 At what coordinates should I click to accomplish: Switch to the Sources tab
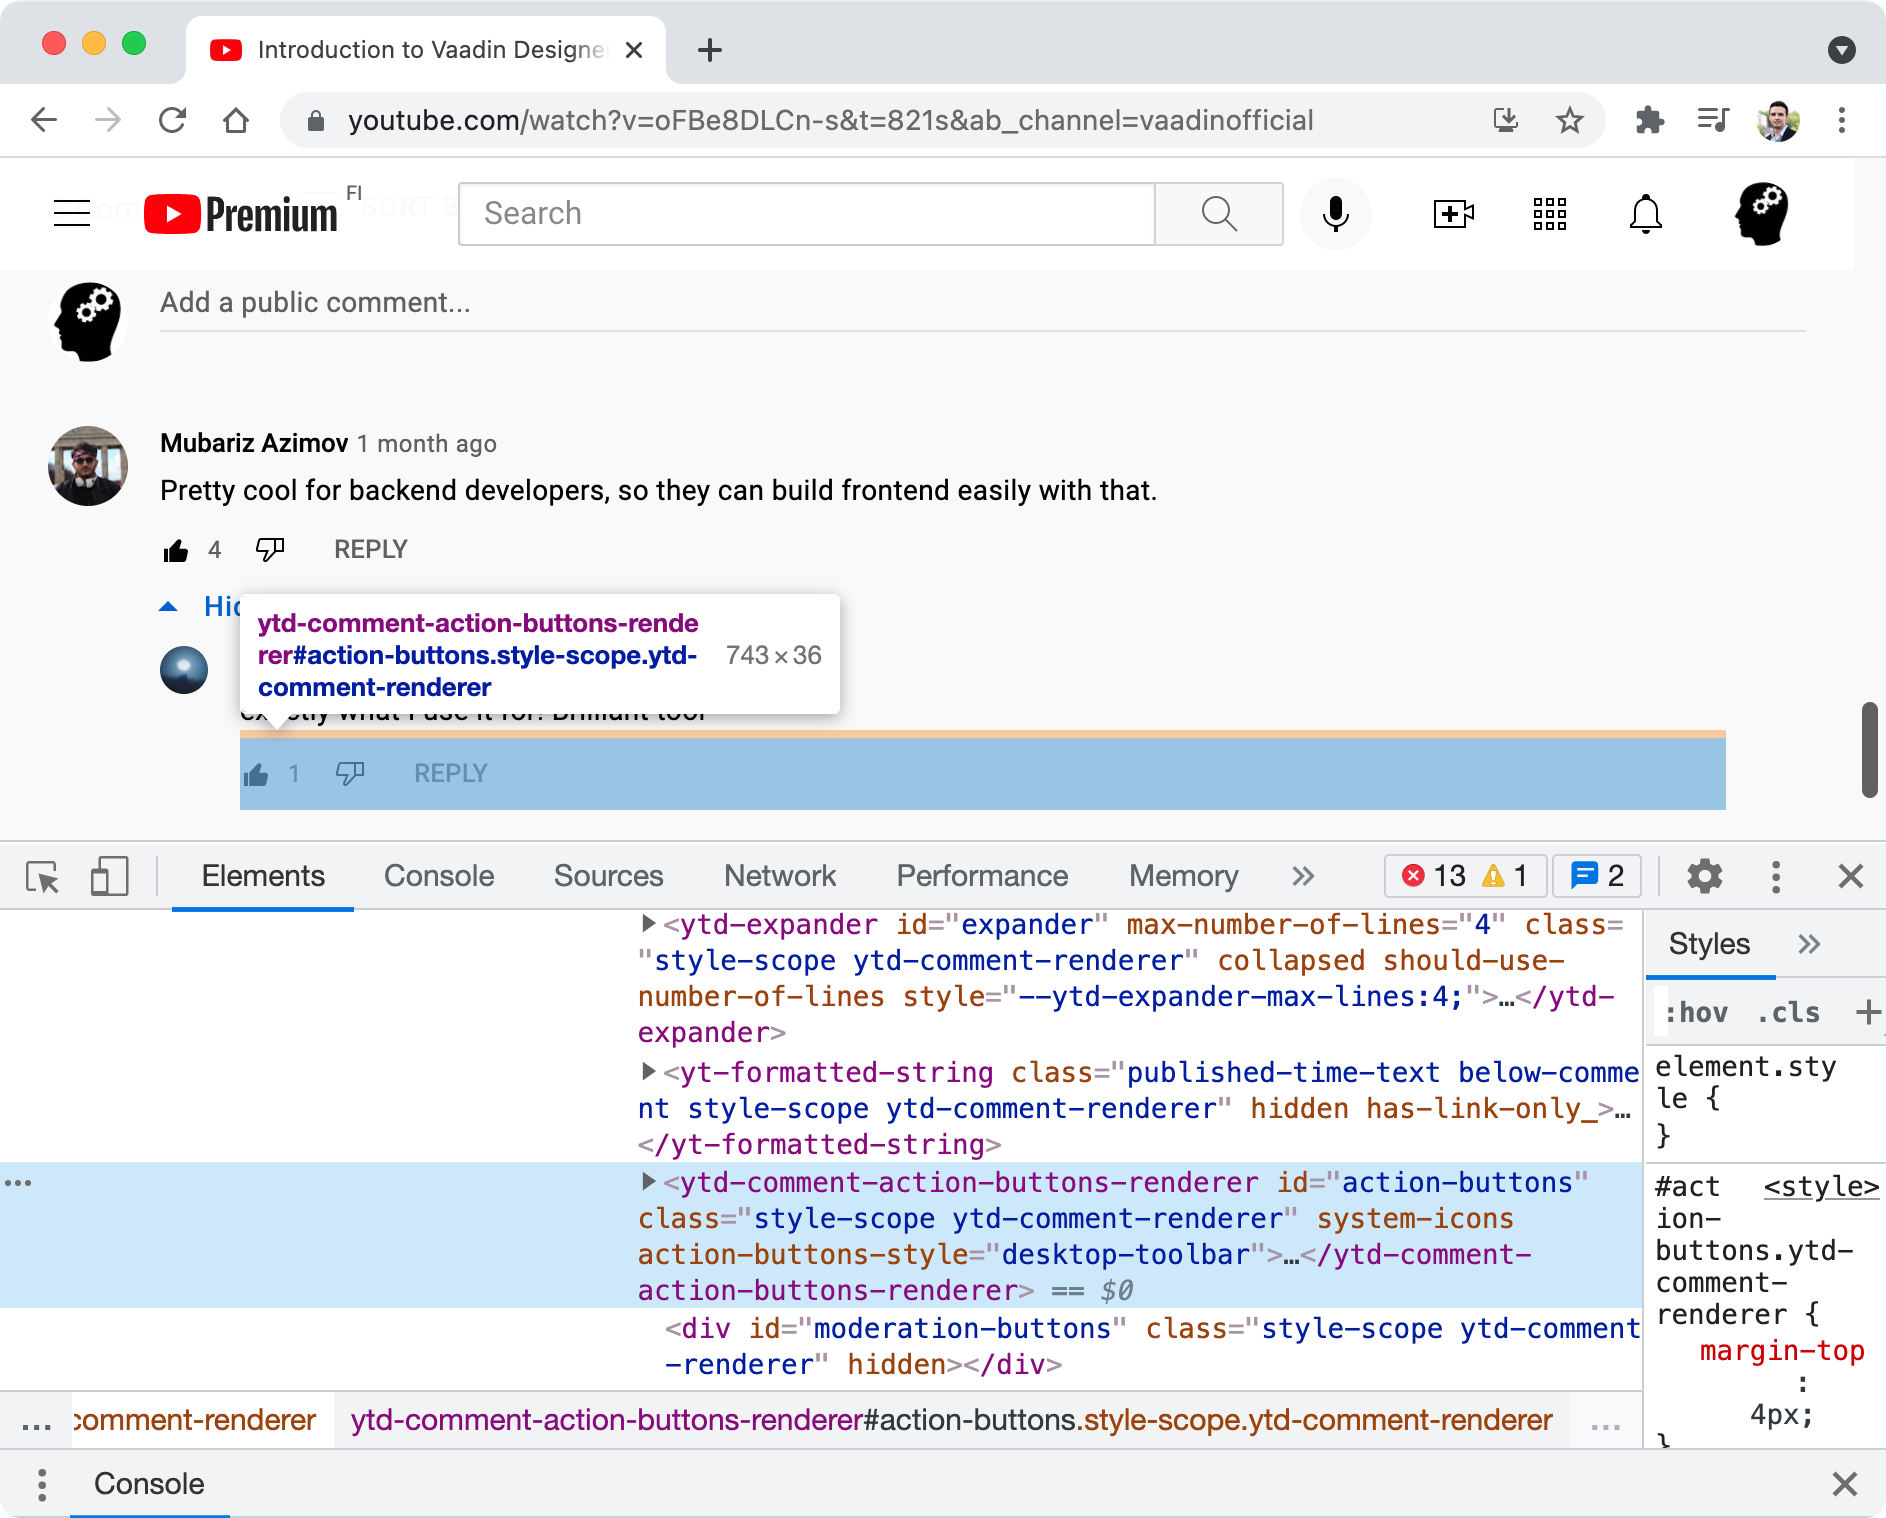coord(608,876)
